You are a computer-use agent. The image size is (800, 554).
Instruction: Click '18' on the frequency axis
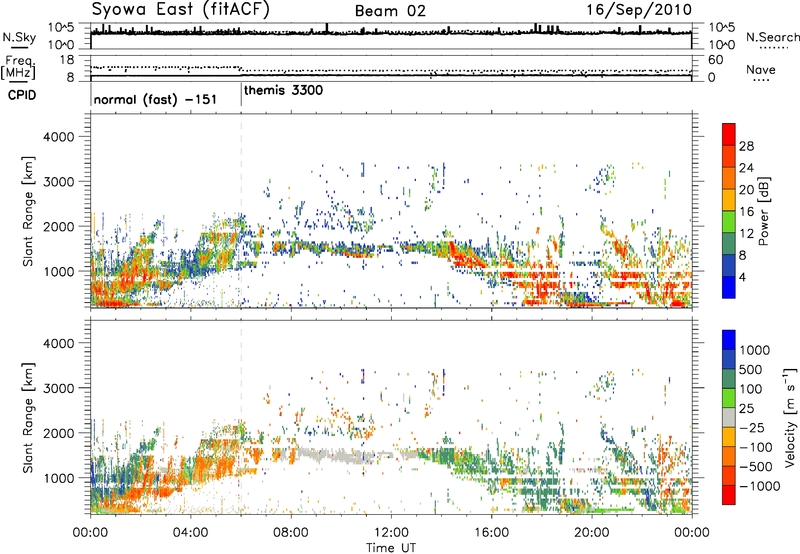[x=67, y=60]
